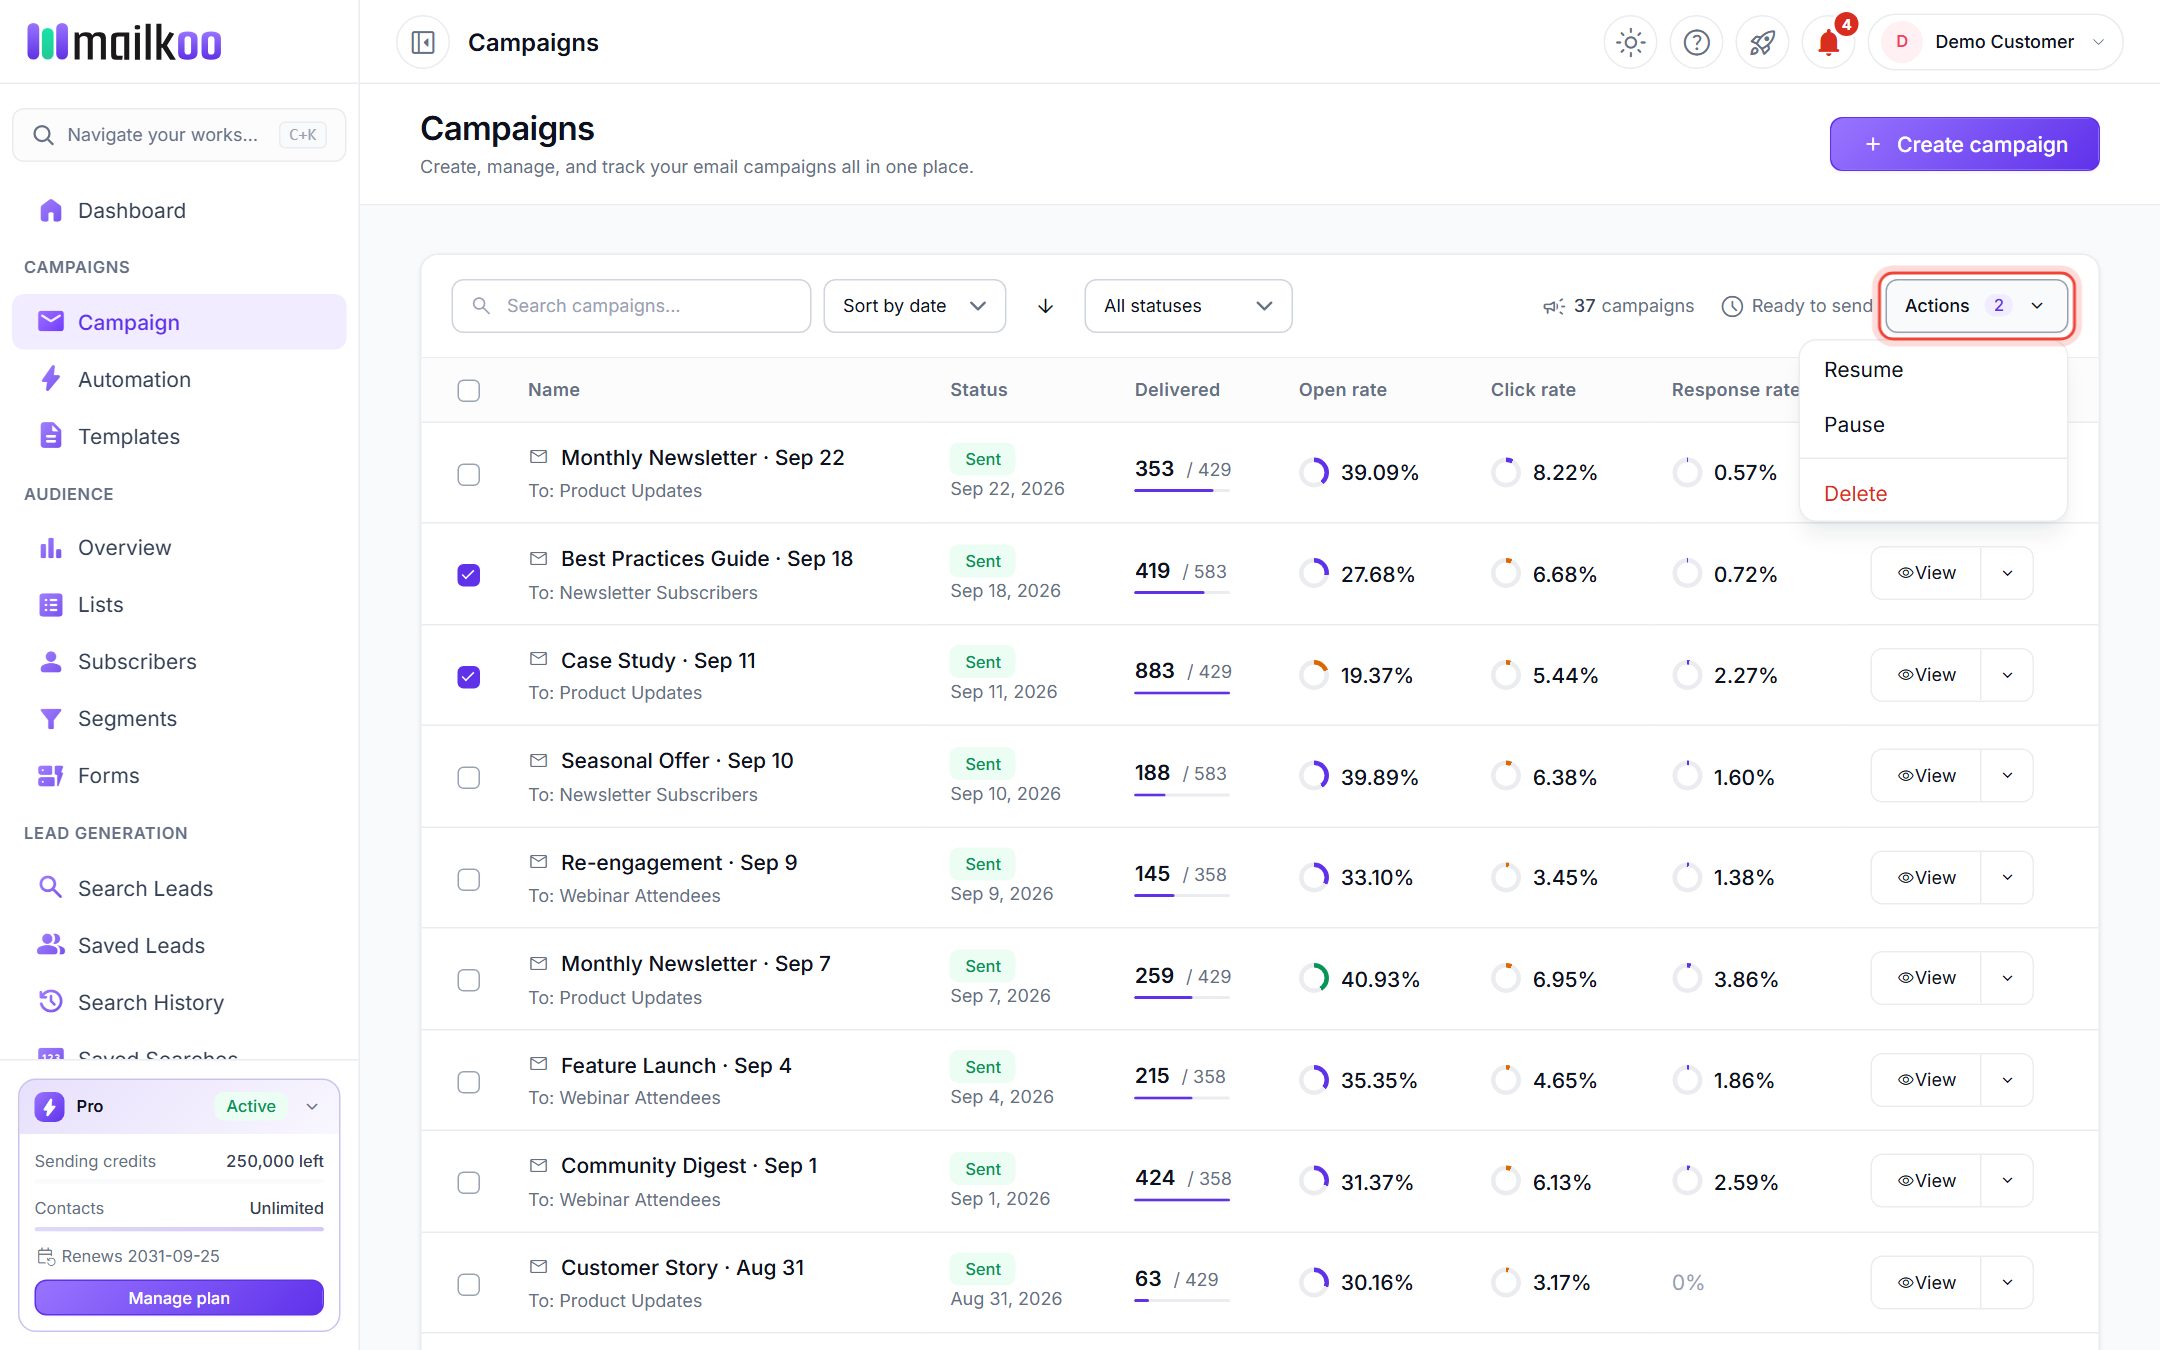
Task: Select Resume from Actions menu
Action: (1933, 370)
